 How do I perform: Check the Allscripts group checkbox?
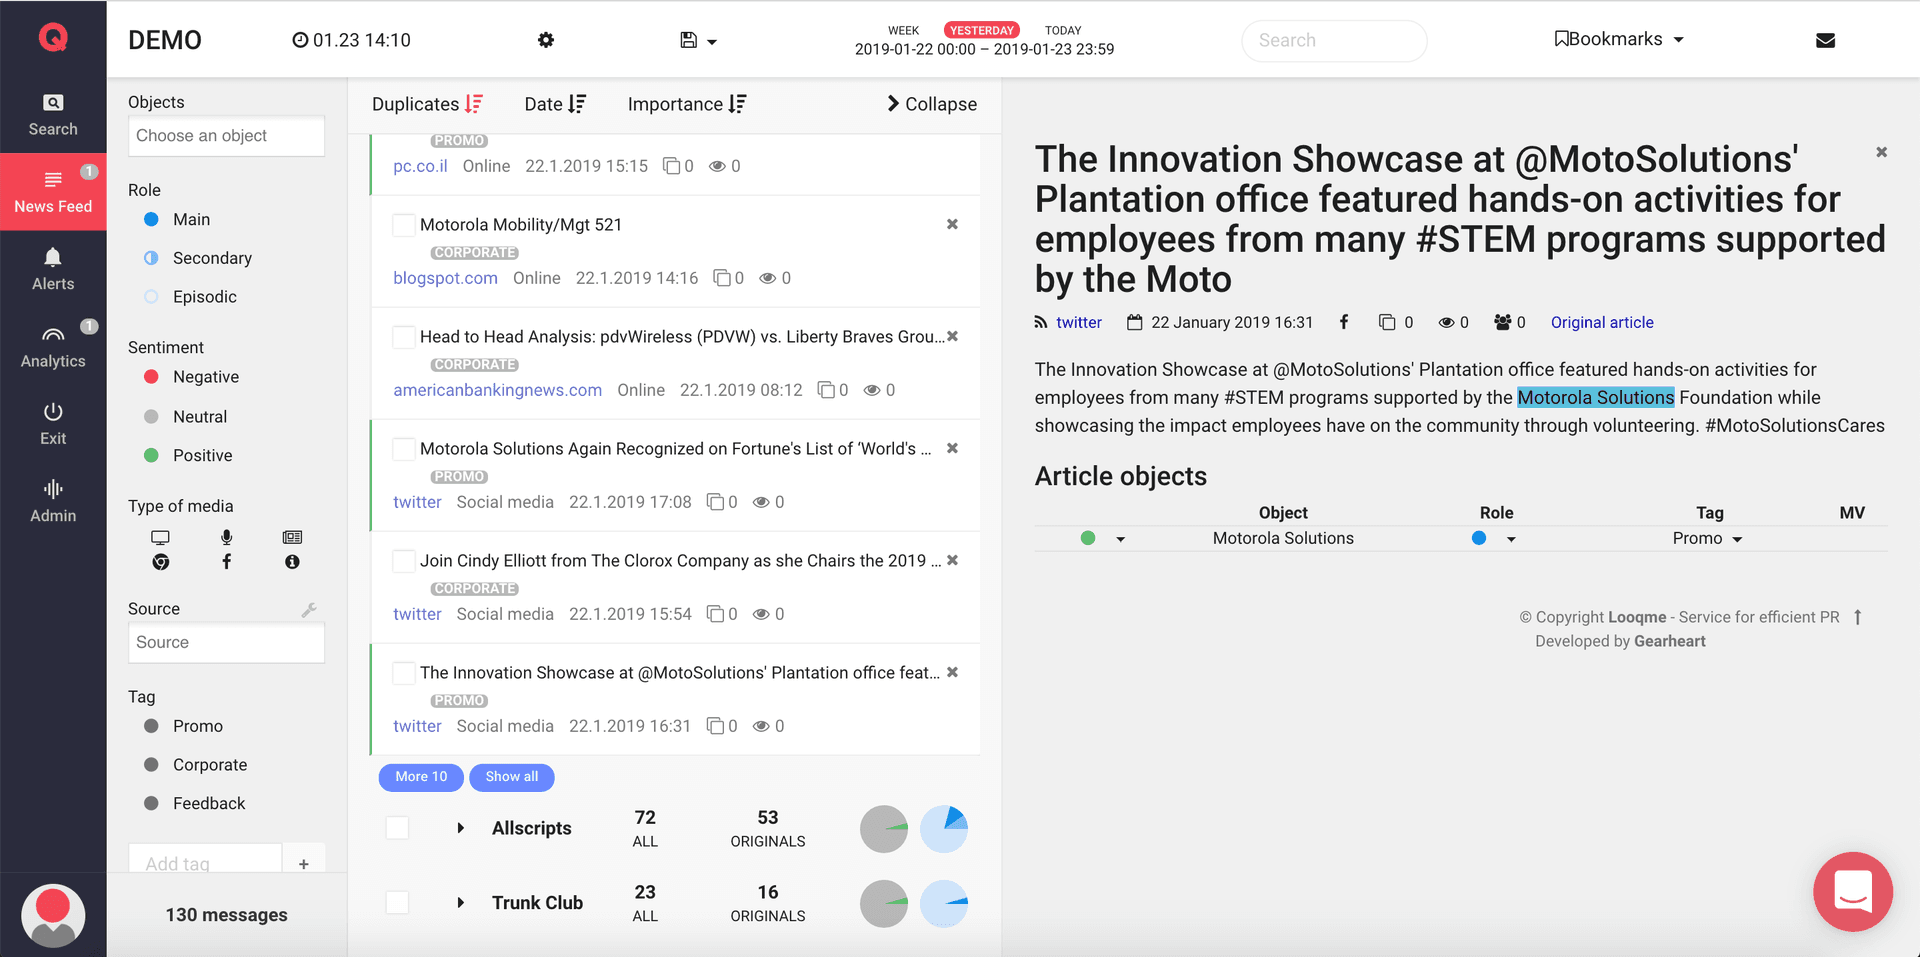point(397,828)
